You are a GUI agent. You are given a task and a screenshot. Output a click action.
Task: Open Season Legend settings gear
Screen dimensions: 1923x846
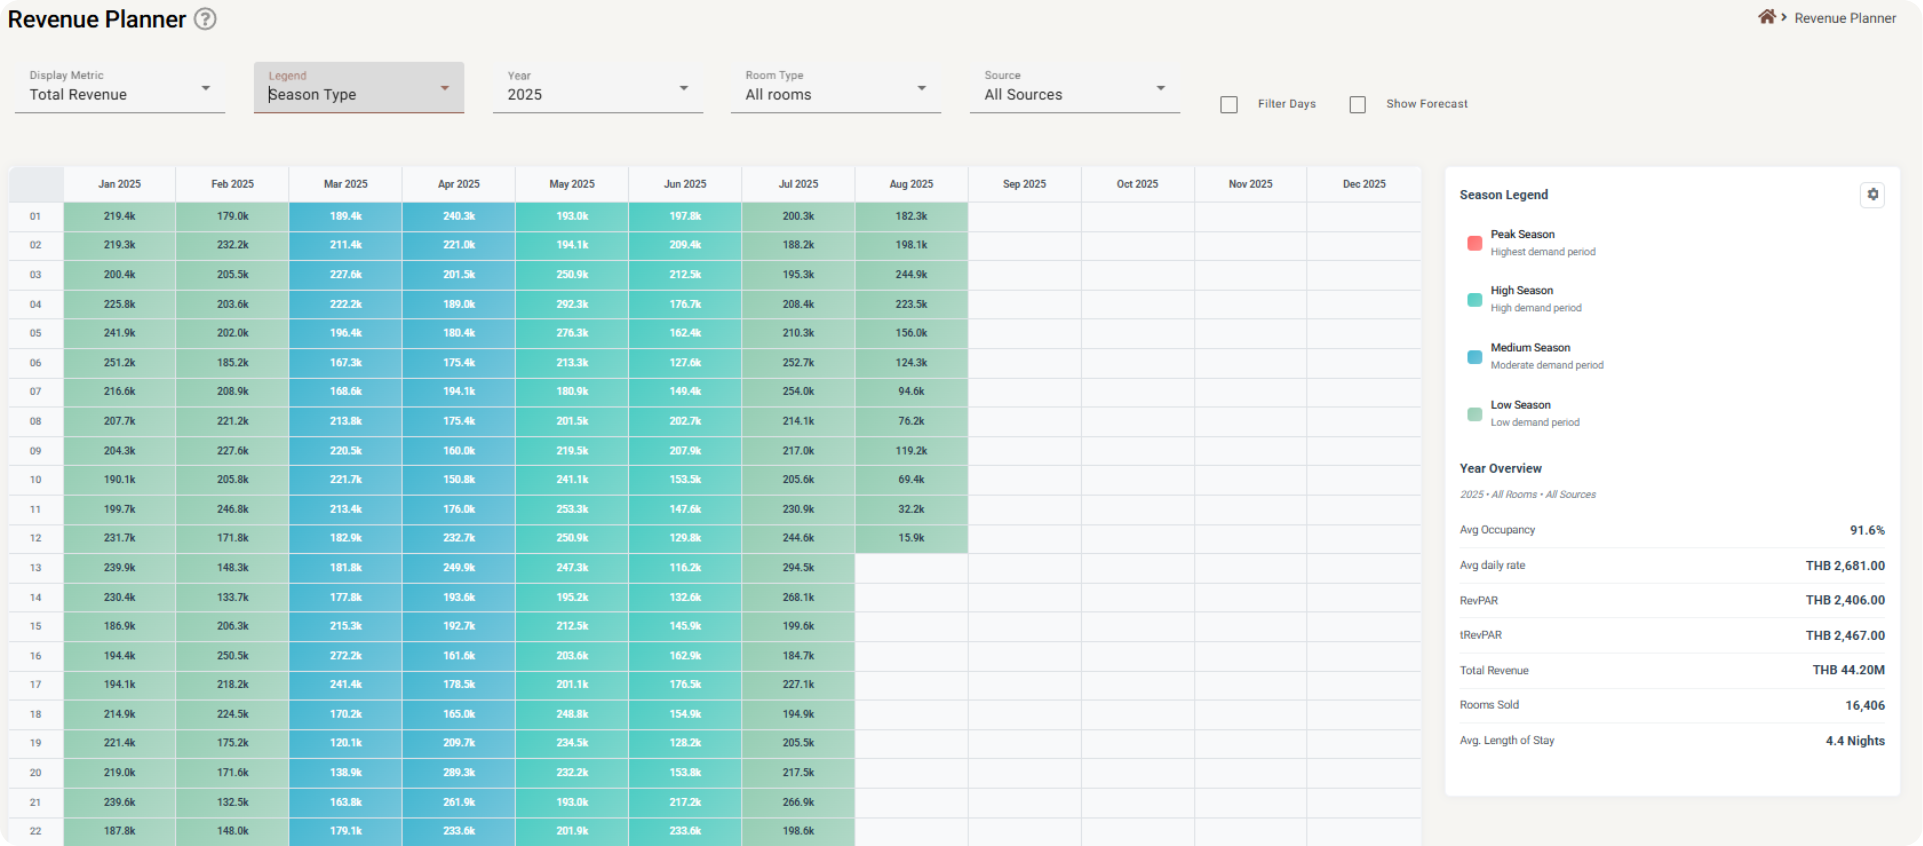(1872, 195)
